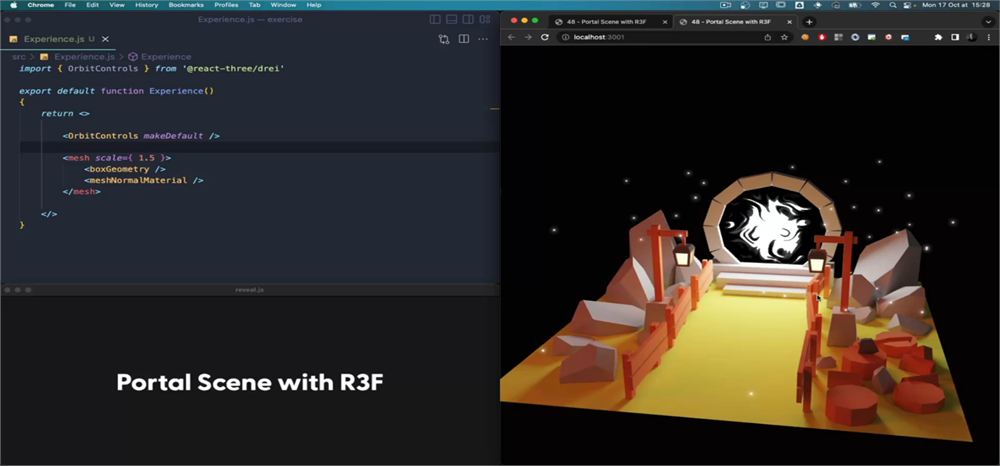Open the Edit menu
Screen dimensions: 1000x466
pyautogui.click(x=92, y=5)
